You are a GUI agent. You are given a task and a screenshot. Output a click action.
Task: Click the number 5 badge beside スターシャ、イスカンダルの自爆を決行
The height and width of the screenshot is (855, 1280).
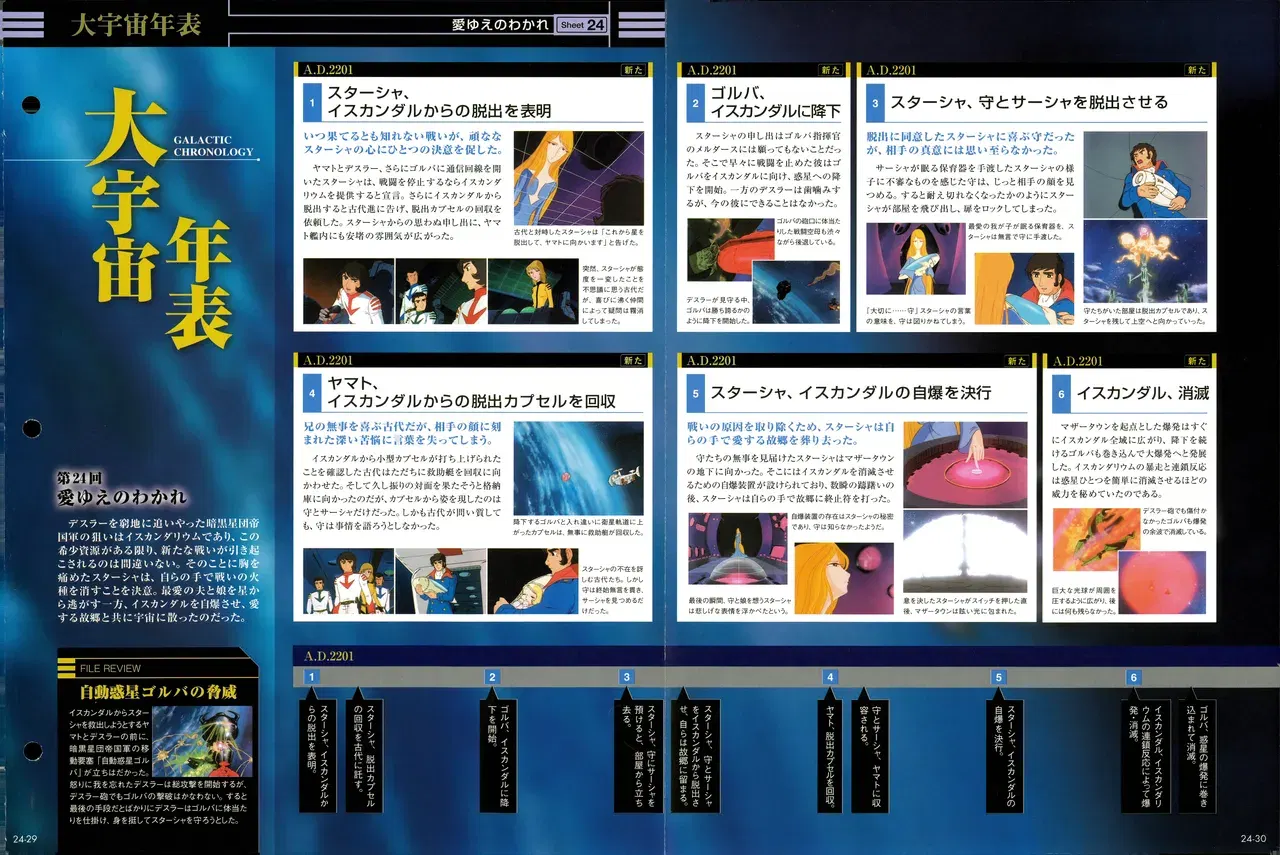(696, 393)
